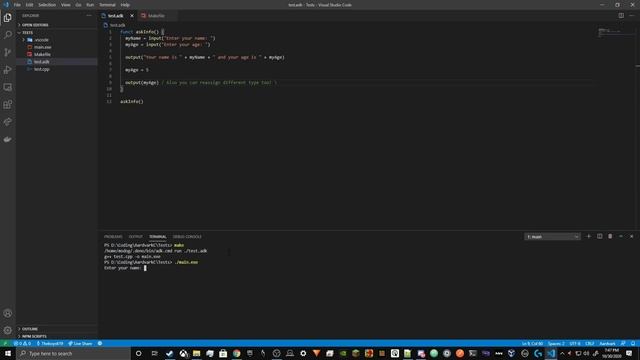This screenshot has width=640, height=360.
Task: Open the Terminal menu
Action: point(107,5)
